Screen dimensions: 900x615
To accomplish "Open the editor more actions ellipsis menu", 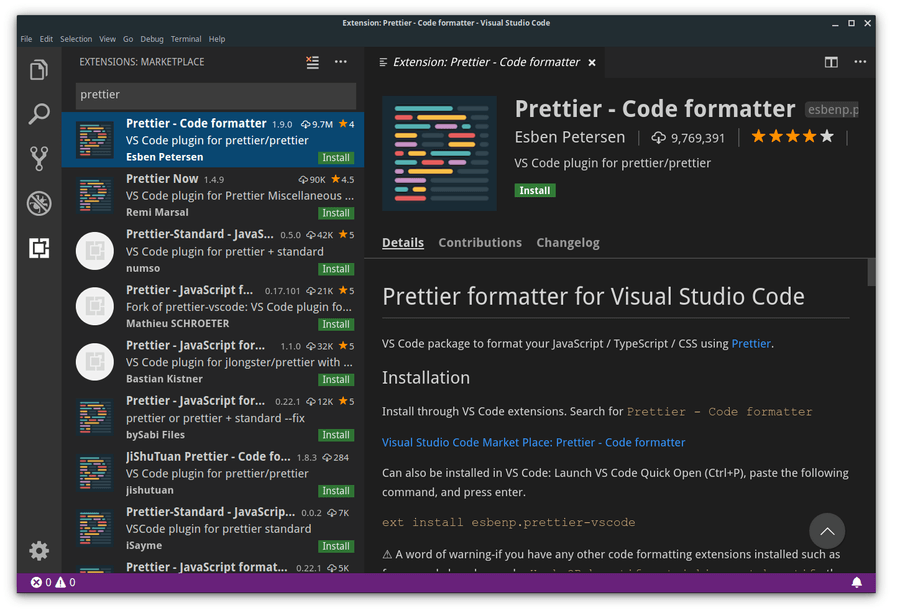I will tap(860, 62).
